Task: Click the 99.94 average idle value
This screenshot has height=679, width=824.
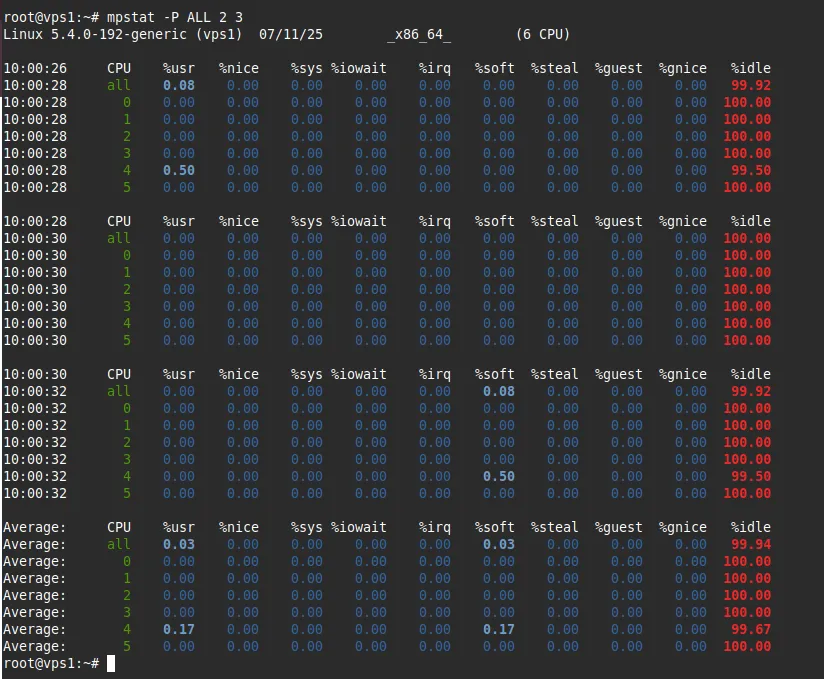Action: click(x=750, y=544)
